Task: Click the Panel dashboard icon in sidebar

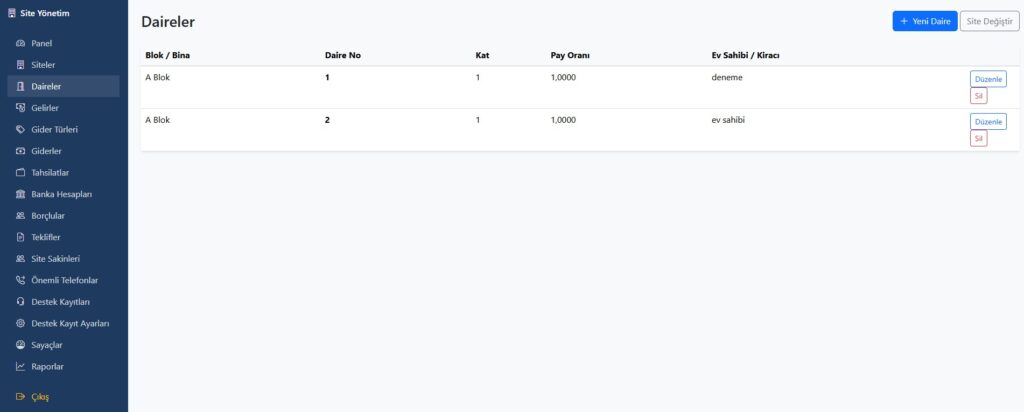Action: (x=21, y=43)
